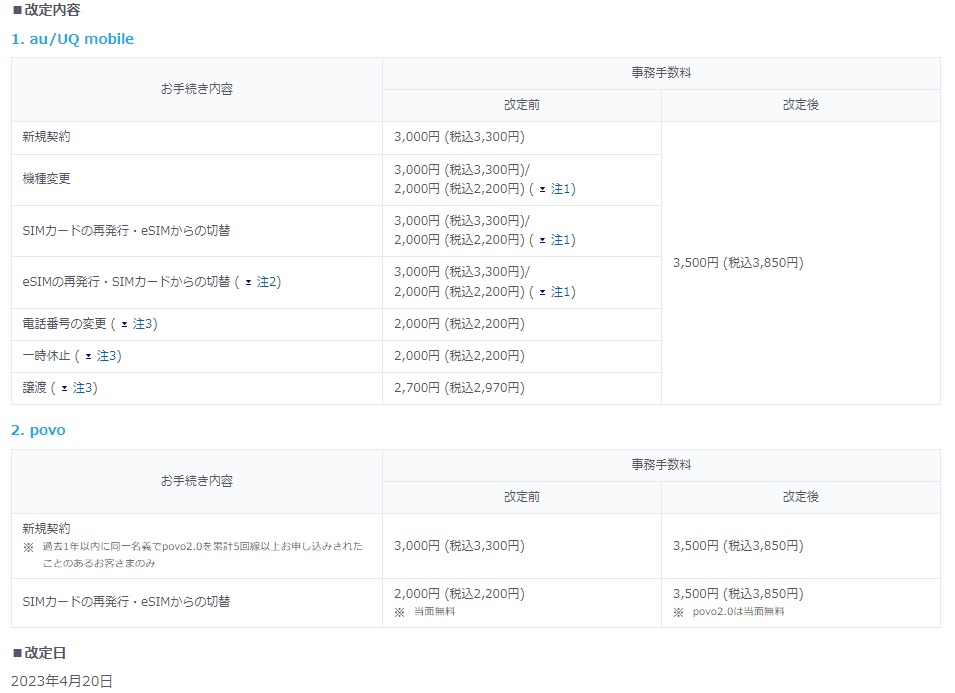Click the arrow icon beside 注1 in SIMカードの再発行 row
This screenshot has width=955, height=693.
(x=543, y=240)
